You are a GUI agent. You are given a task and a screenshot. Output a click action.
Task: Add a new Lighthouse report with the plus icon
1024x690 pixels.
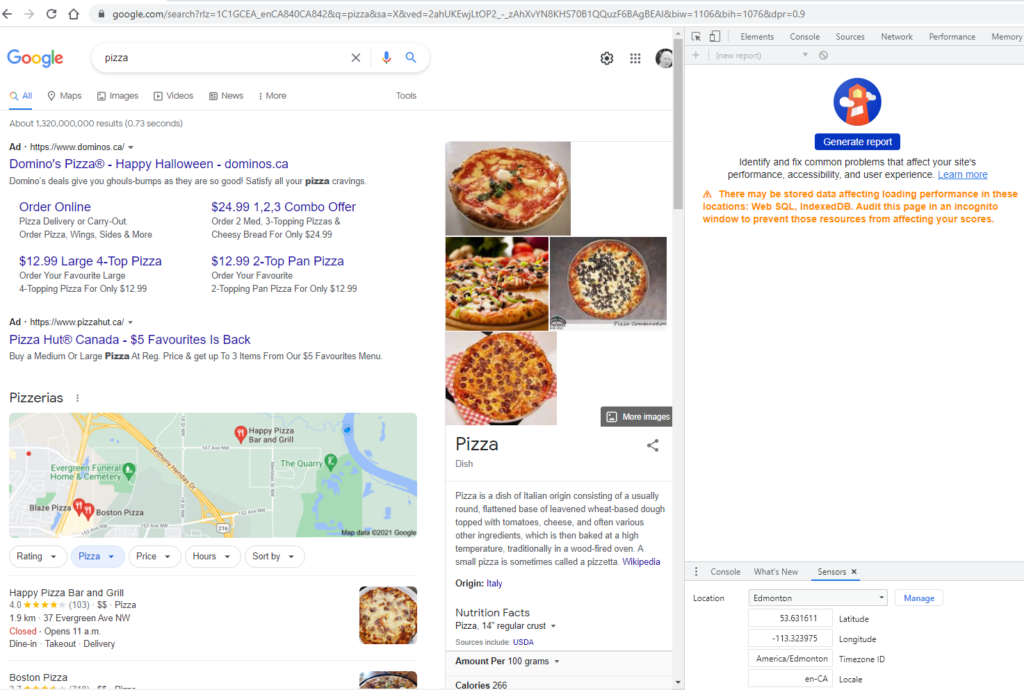(x=696, y=55)
